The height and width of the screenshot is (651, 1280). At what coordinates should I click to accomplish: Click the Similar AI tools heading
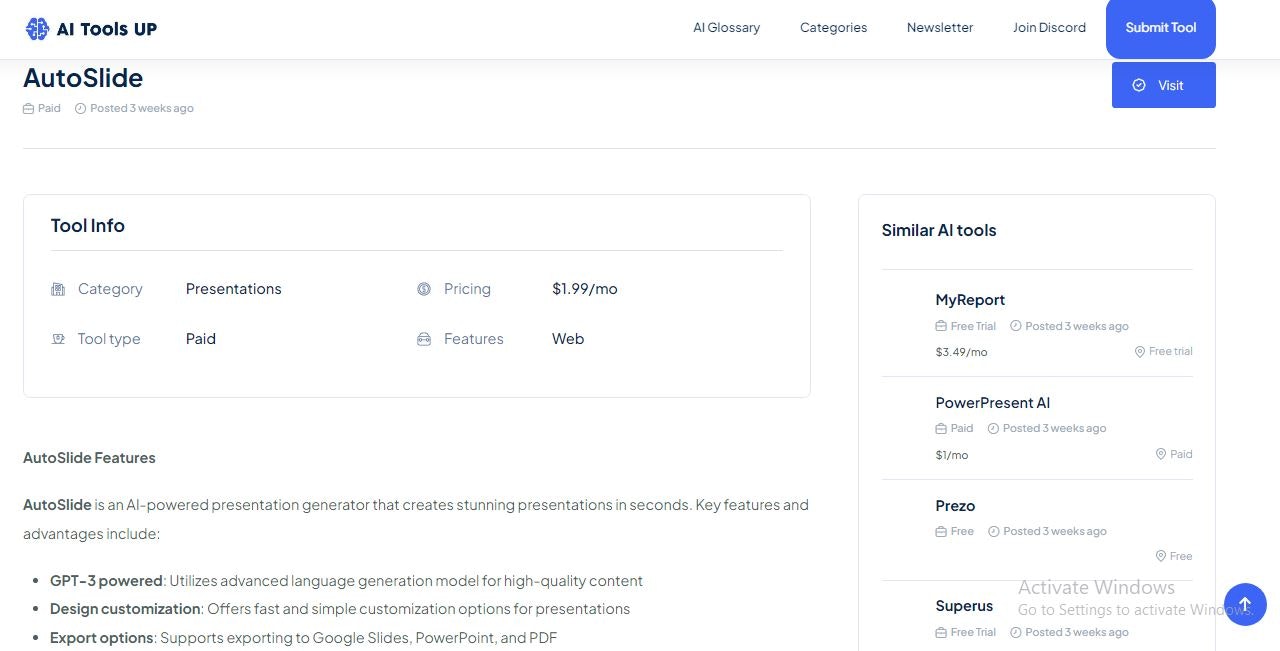(x=939, y=230)
